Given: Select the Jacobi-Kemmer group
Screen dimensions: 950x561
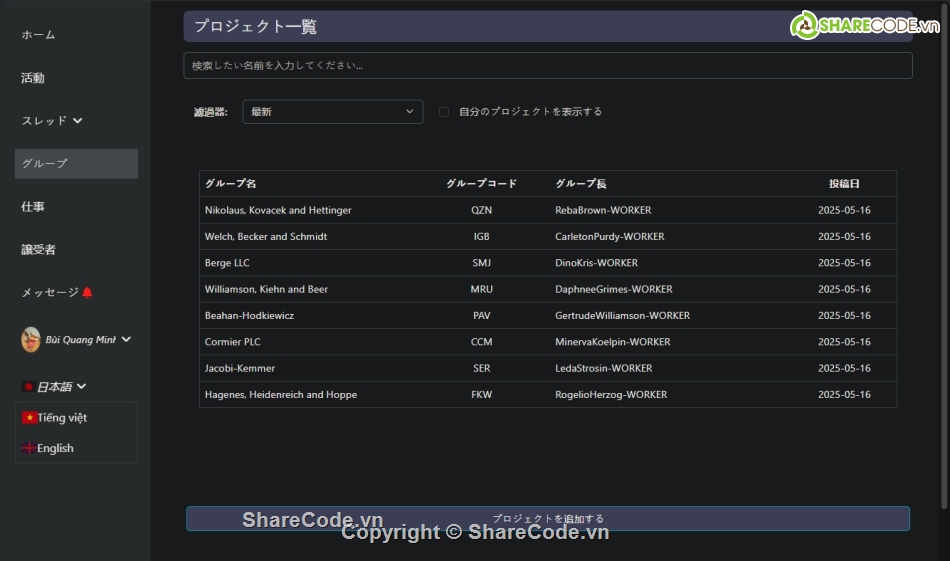Looking at the screenshot, I should [x=240, y=368].
